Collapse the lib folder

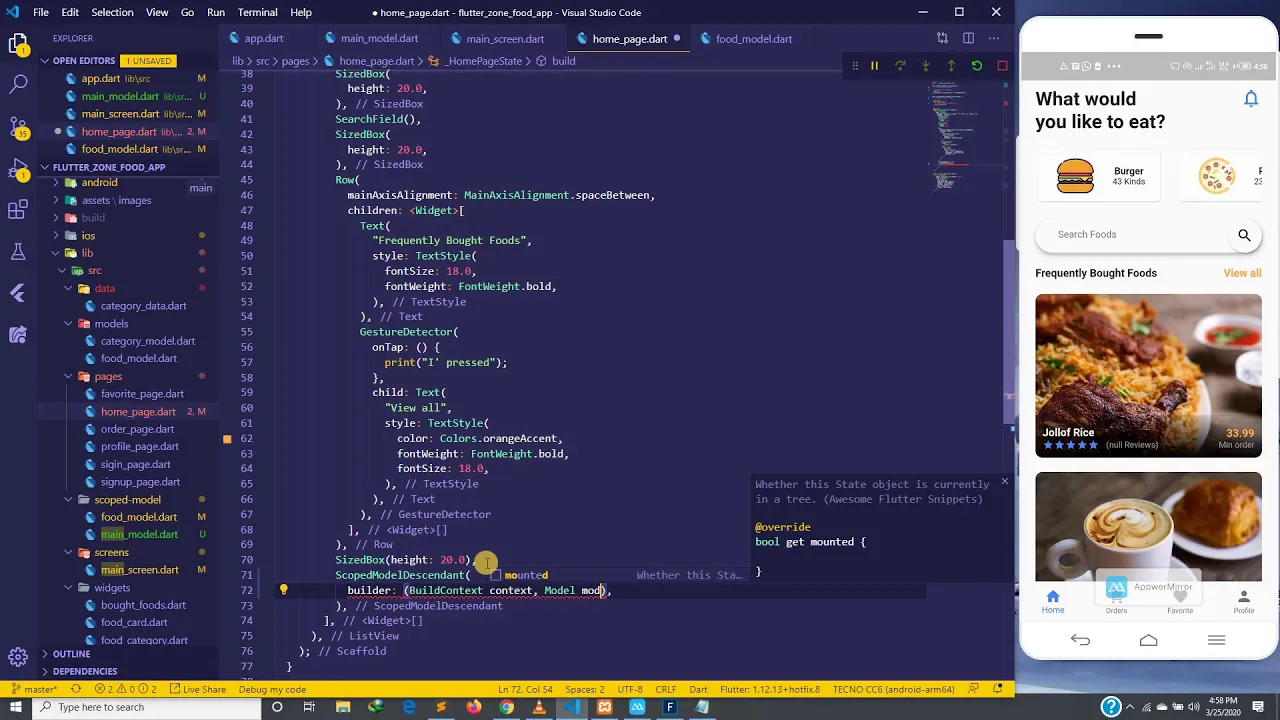click(x=57, y=253)
